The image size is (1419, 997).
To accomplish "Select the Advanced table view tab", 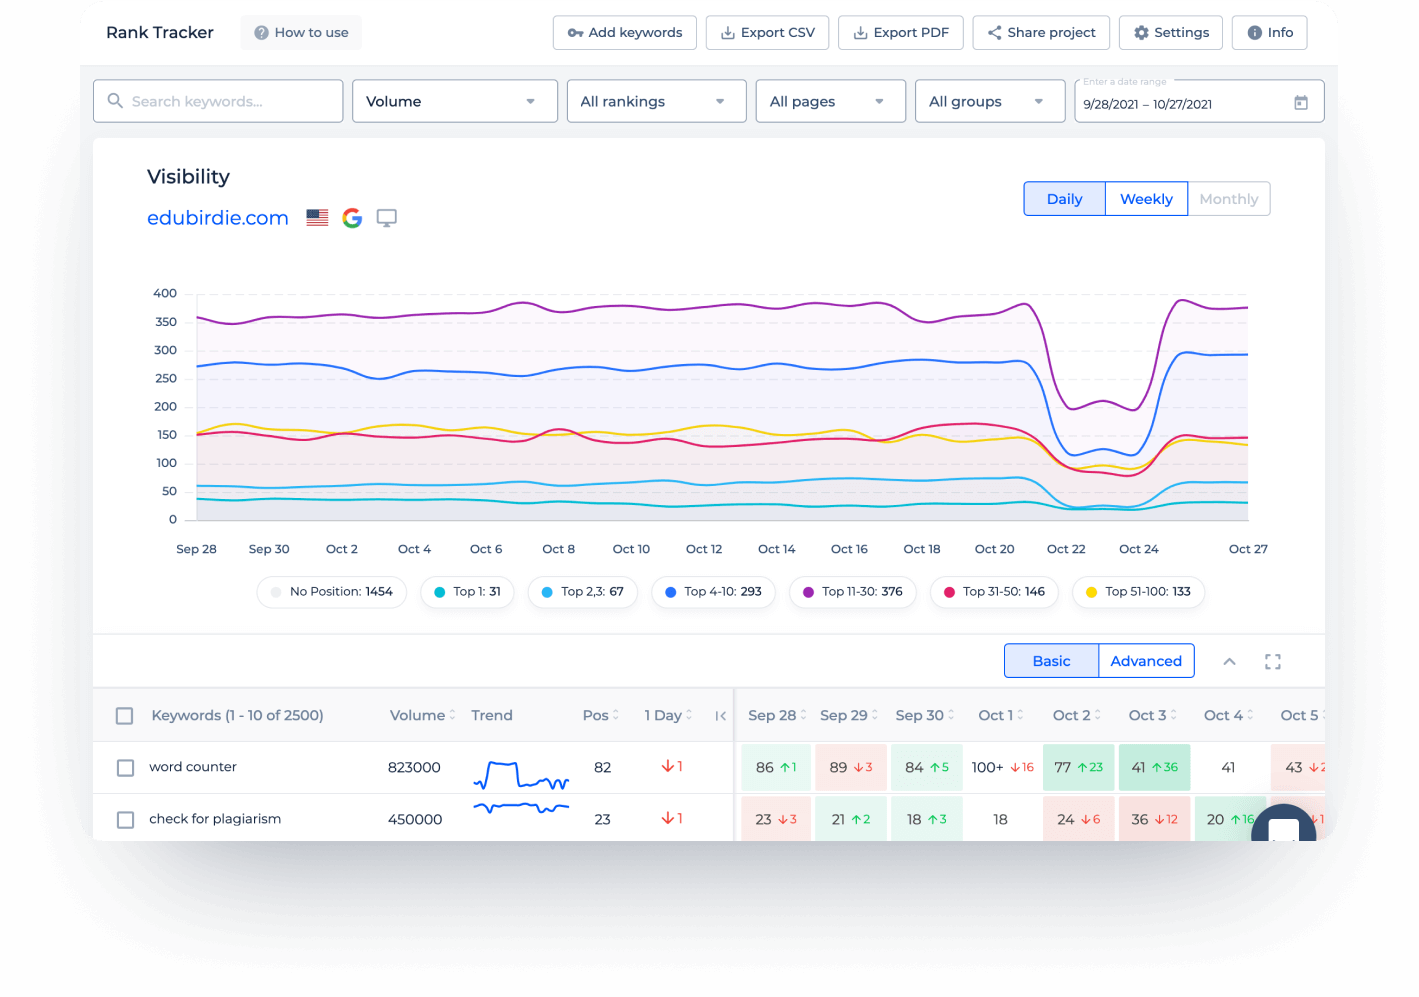I will click(x=1146, y=661).
